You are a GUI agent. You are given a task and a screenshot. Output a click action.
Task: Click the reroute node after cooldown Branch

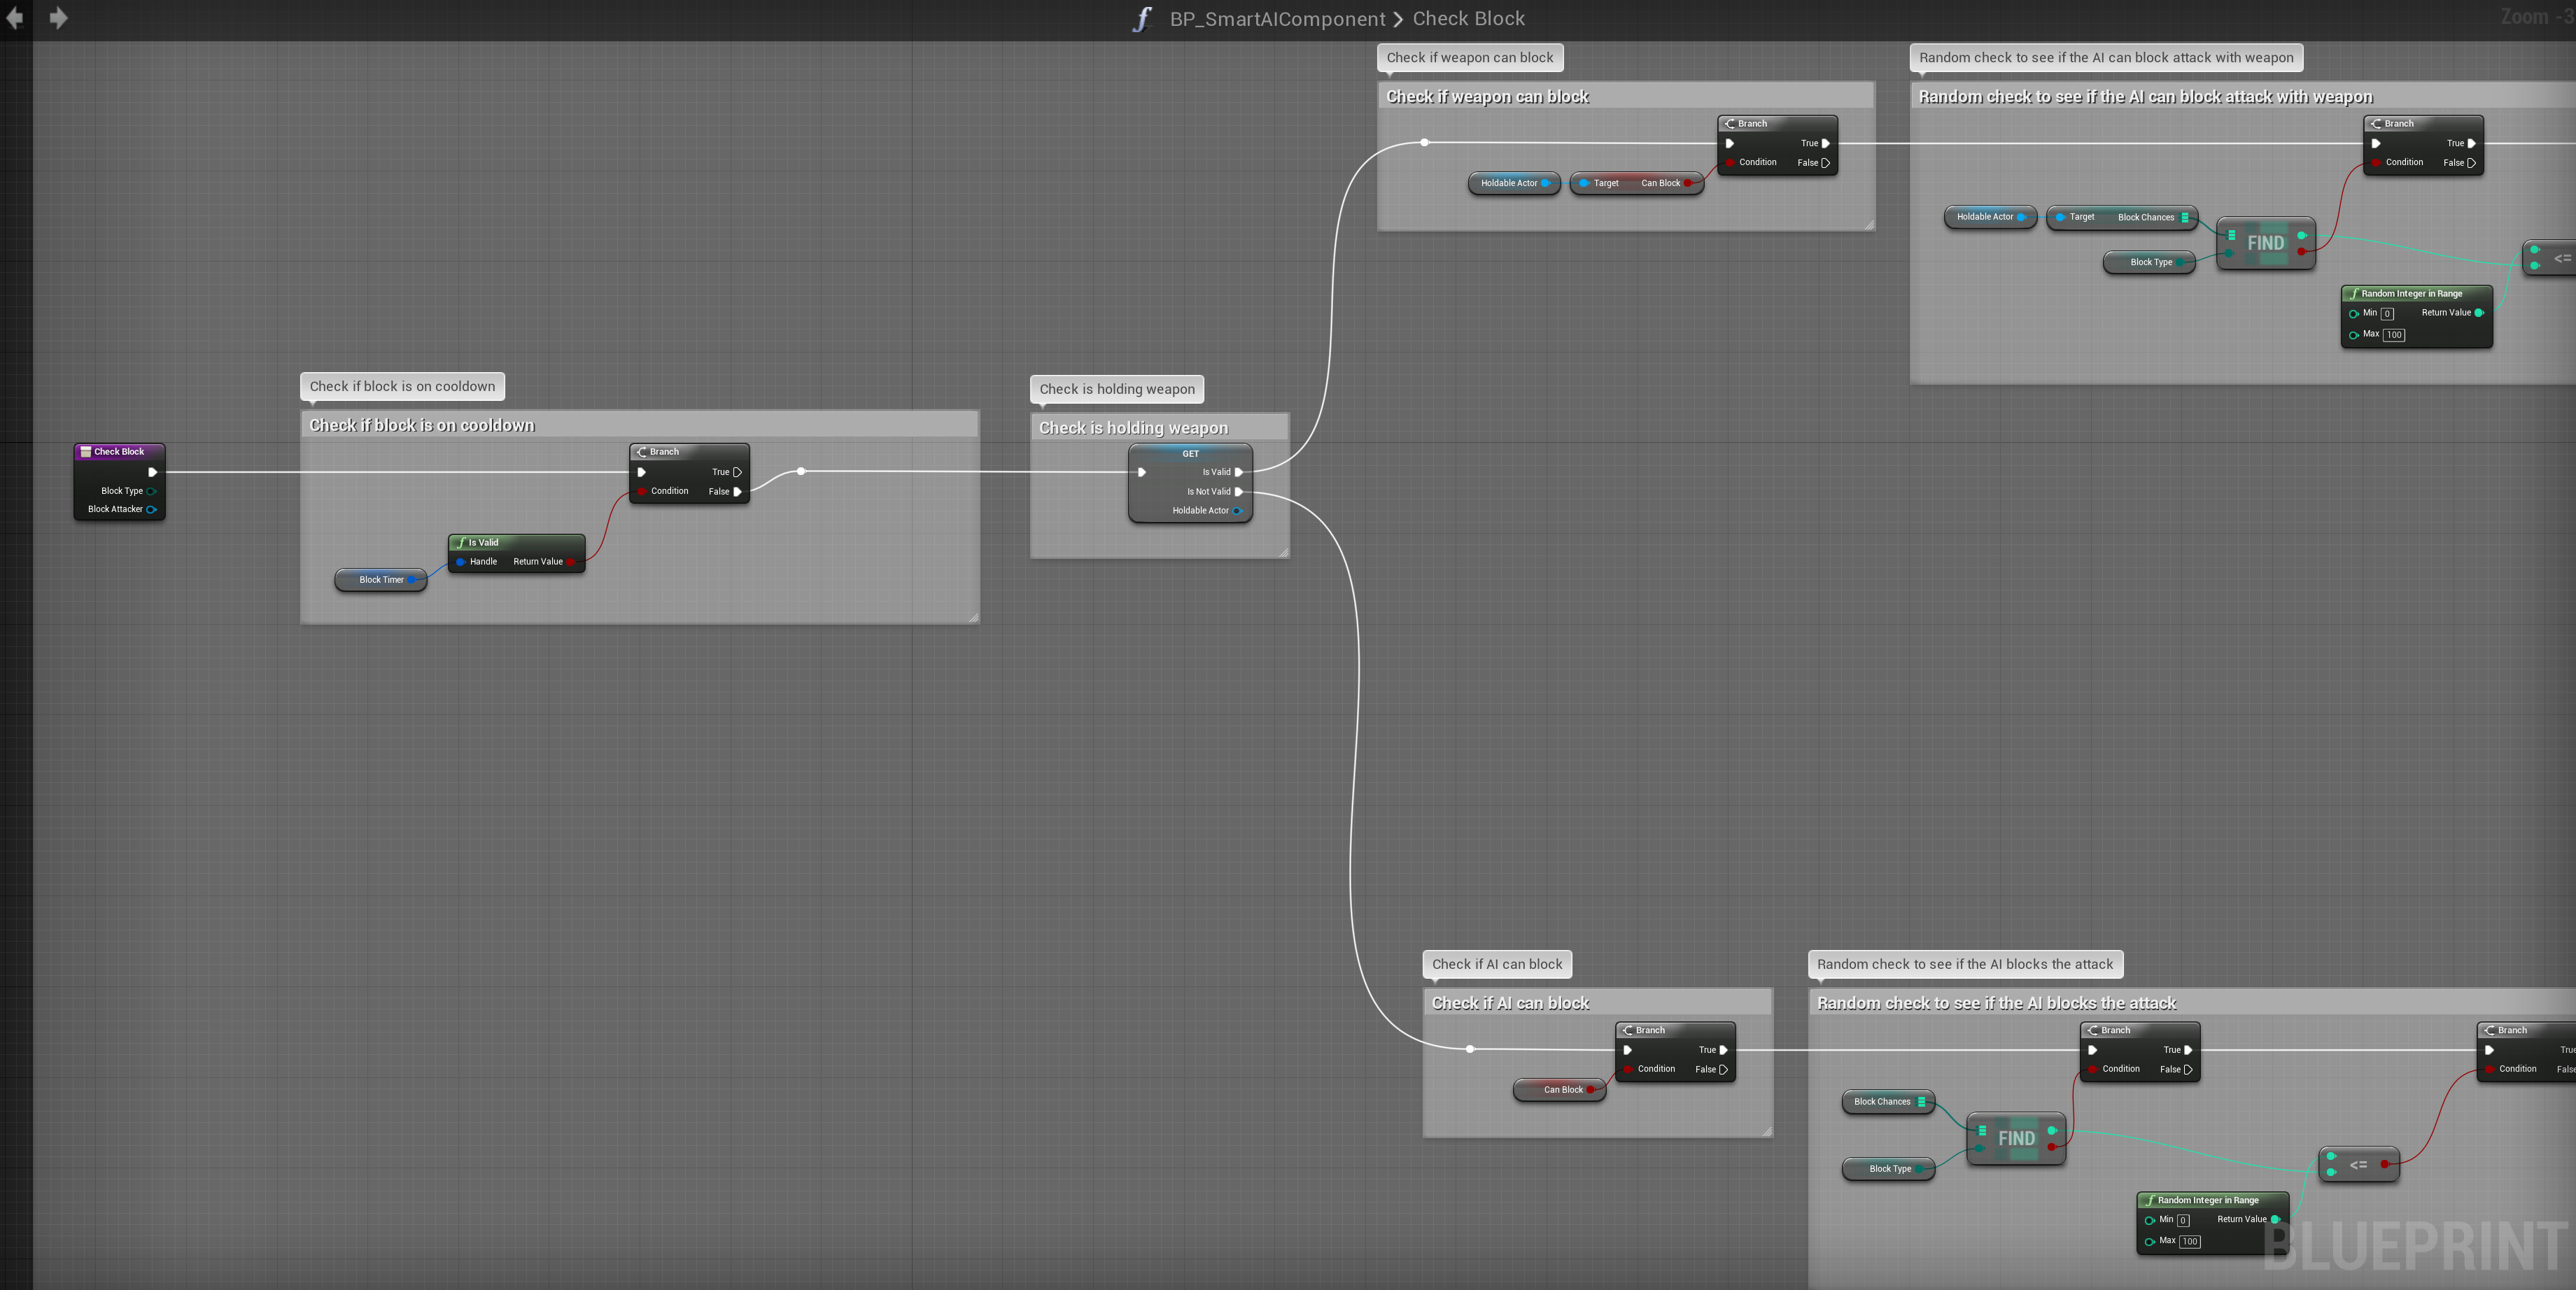801,471
